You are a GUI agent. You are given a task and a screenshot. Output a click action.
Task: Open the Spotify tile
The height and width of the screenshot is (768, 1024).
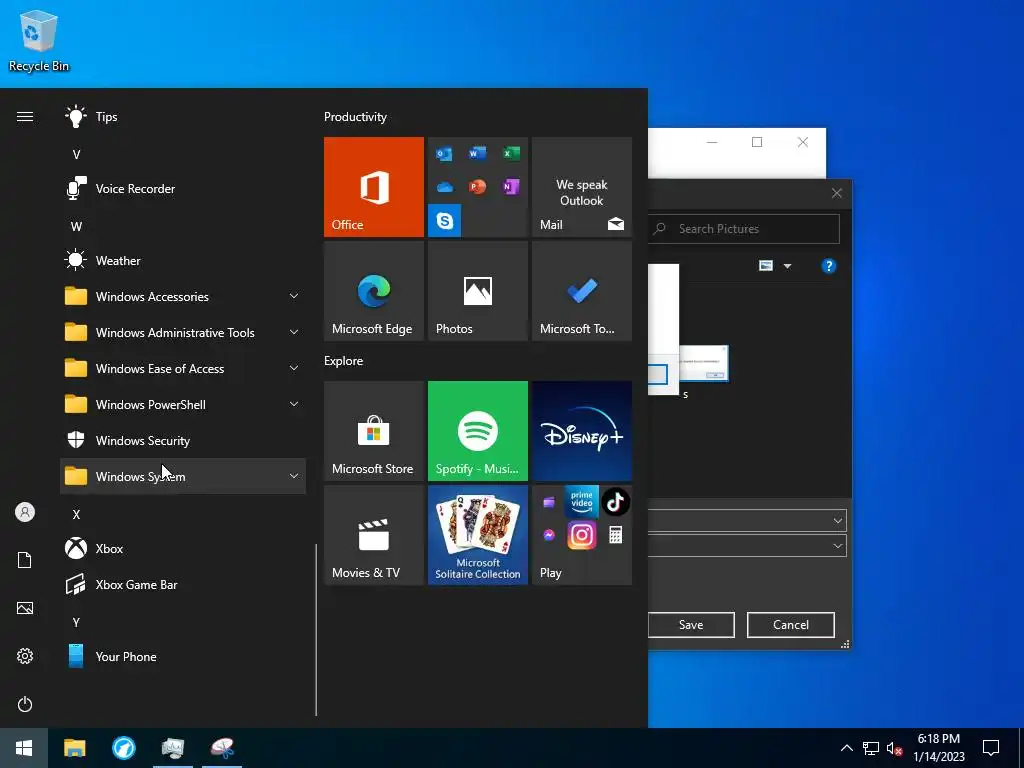click(477, 431)
